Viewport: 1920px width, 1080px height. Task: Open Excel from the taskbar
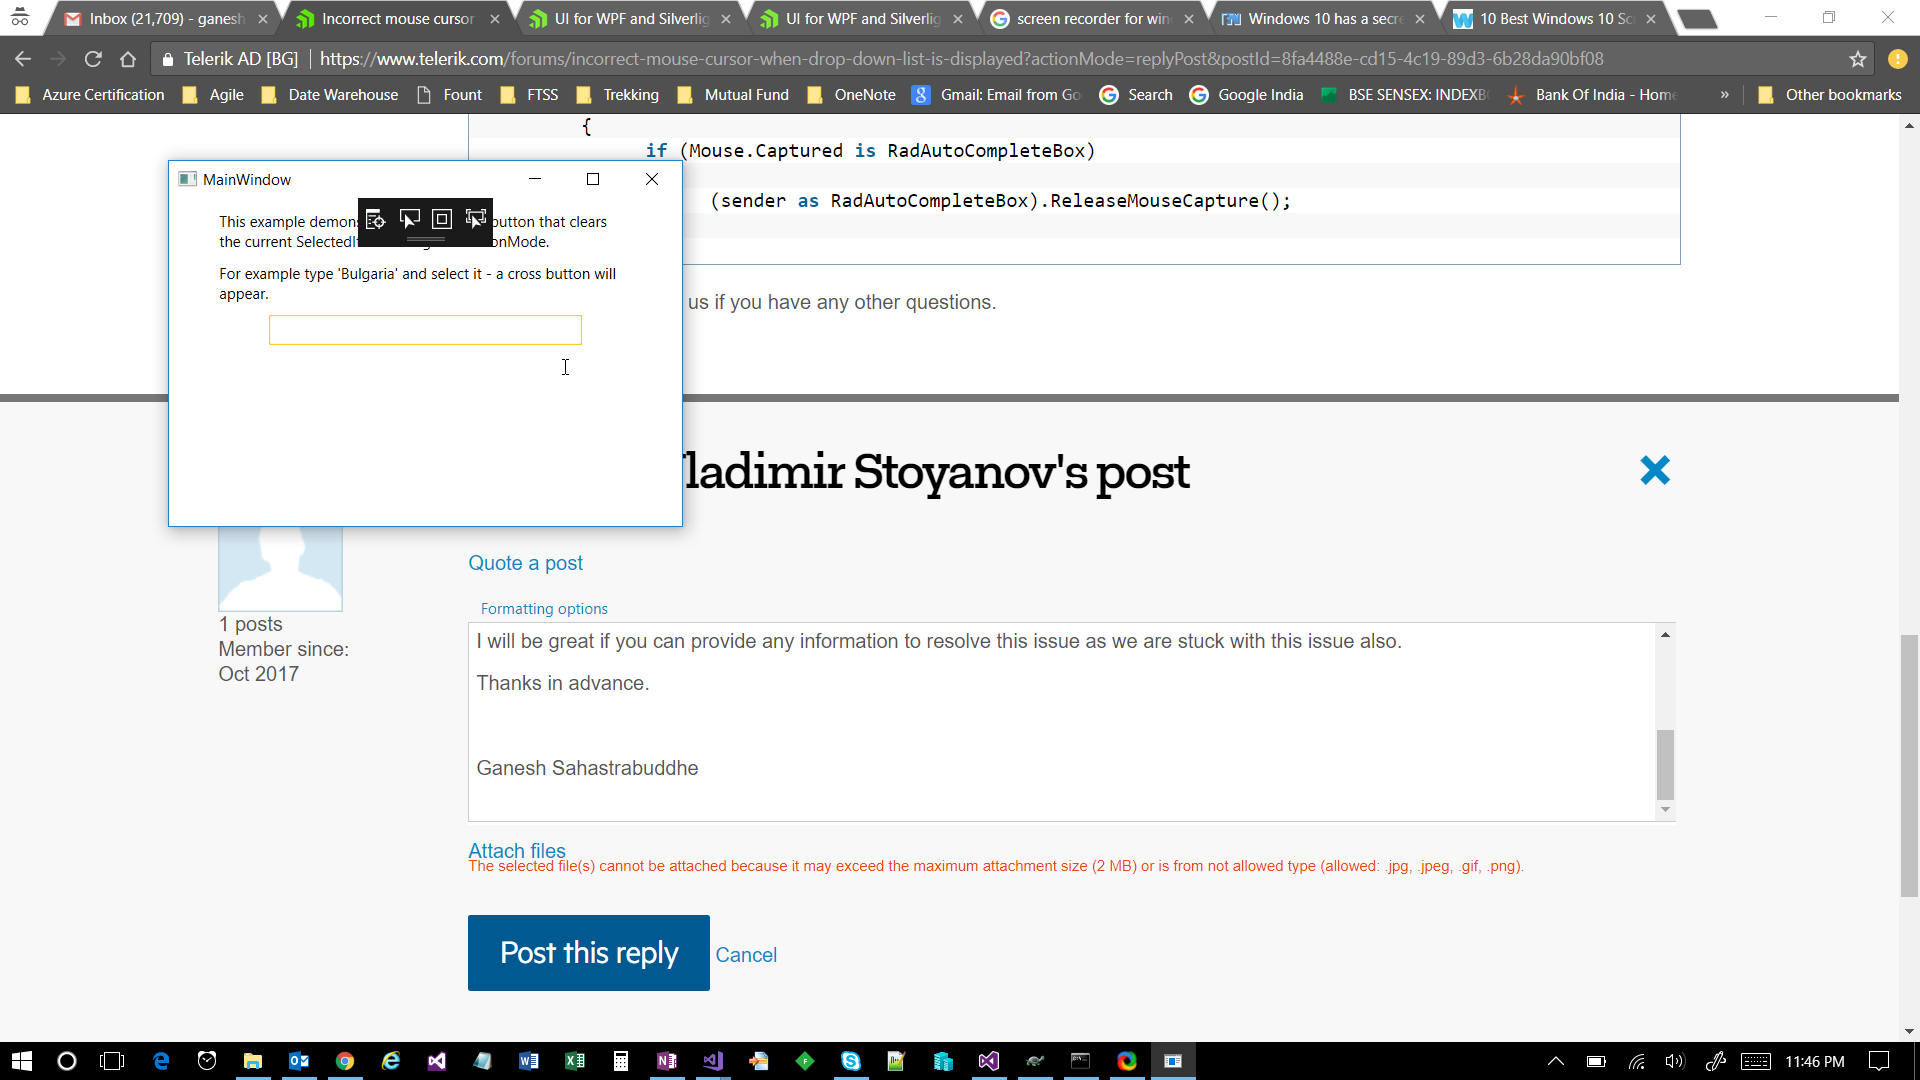[x=575, y=1061]
